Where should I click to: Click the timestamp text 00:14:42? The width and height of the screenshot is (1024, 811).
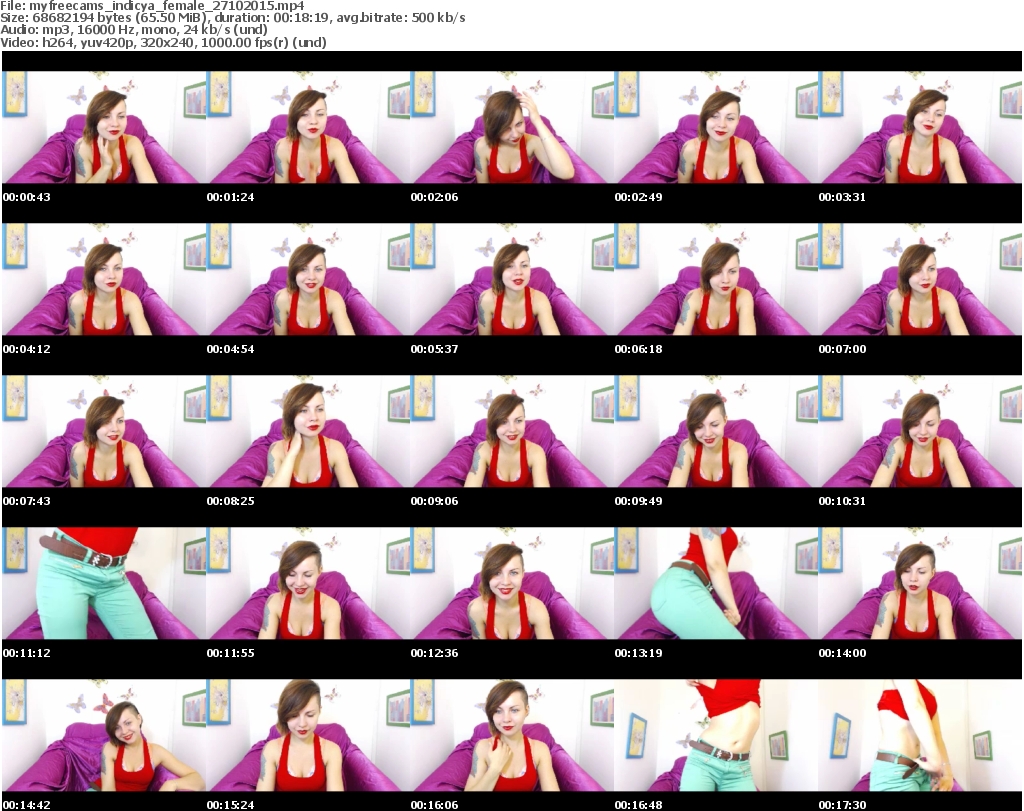click(x=26, y=805)
